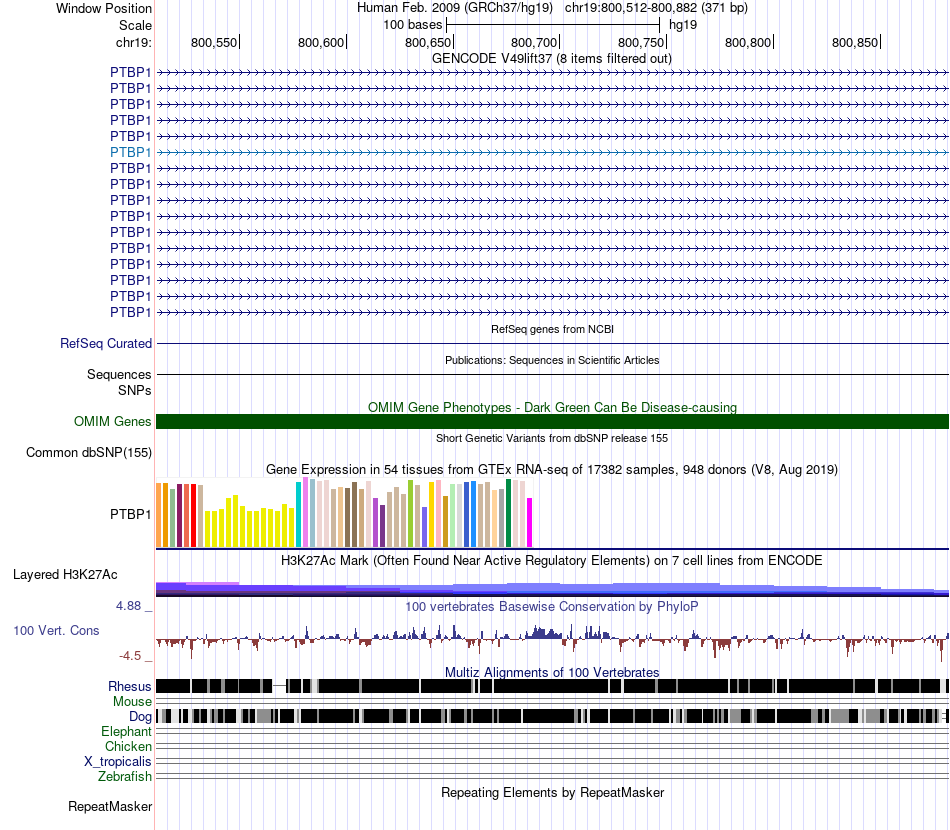This screenshot has height=830, width=950.
Task: Click the 'Rhesus' alignment species label
Action: click(130, 686)
